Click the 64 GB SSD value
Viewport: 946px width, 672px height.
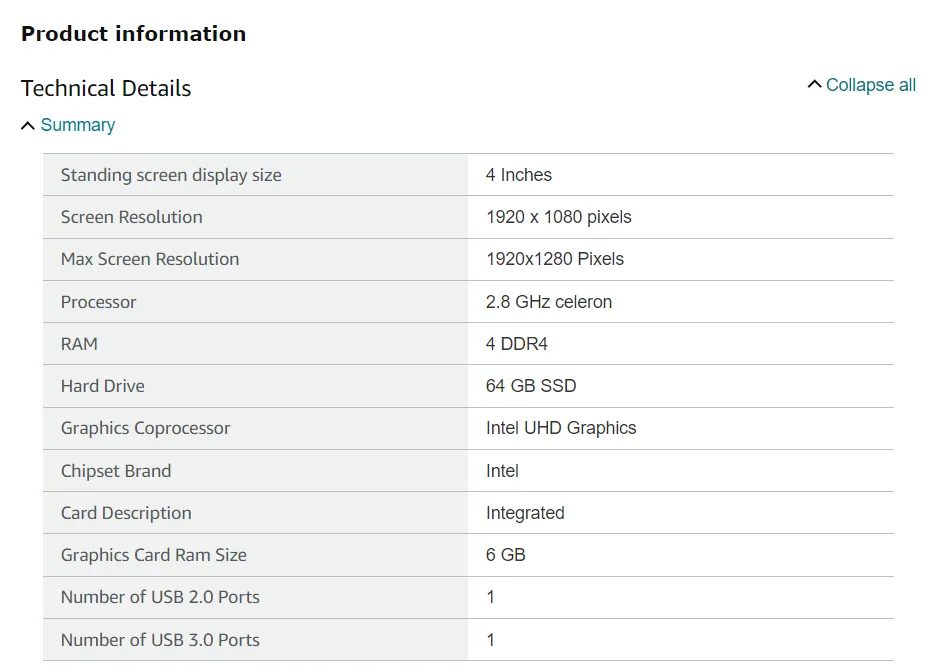(531, 386)
